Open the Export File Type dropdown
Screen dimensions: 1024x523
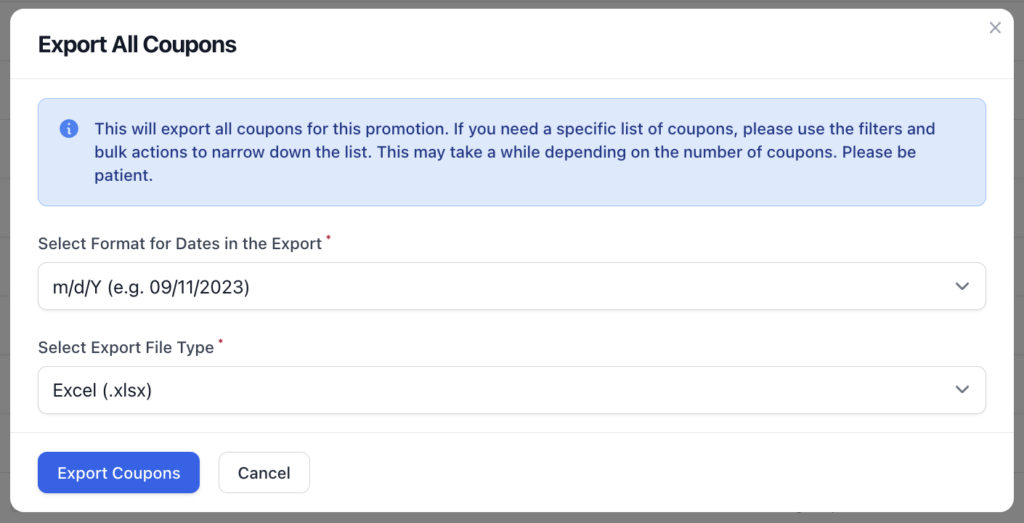pos(511,390)
